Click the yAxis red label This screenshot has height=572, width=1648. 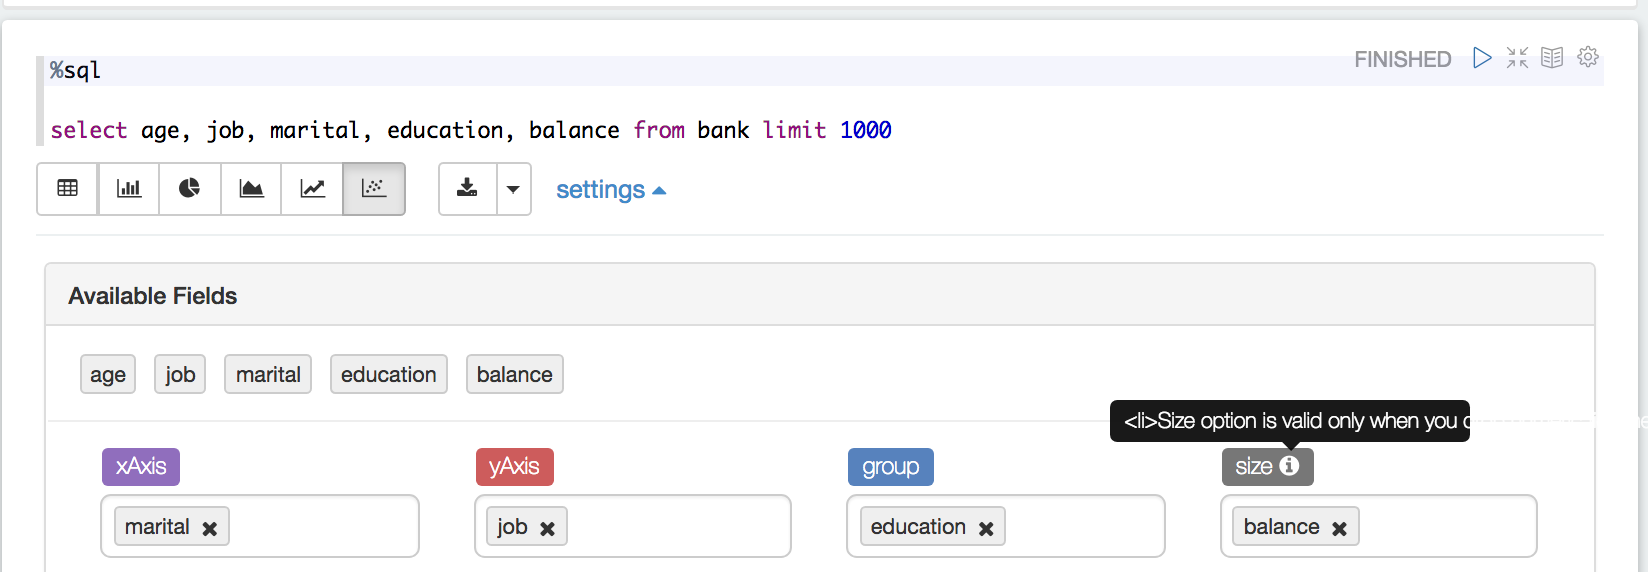click(515, 466)
